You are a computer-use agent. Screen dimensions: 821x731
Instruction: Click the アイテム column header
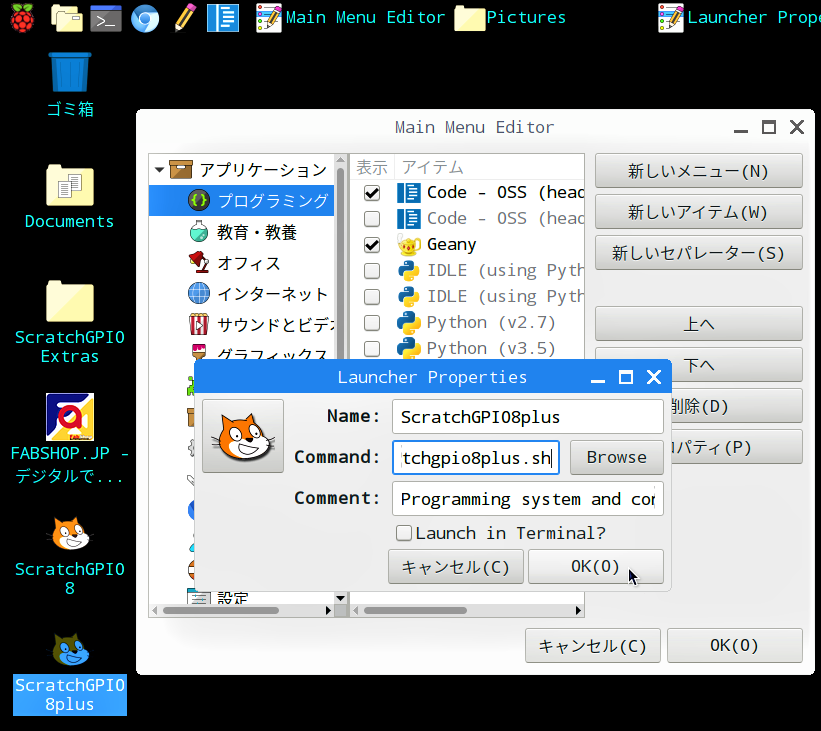[x=489, y=168]
